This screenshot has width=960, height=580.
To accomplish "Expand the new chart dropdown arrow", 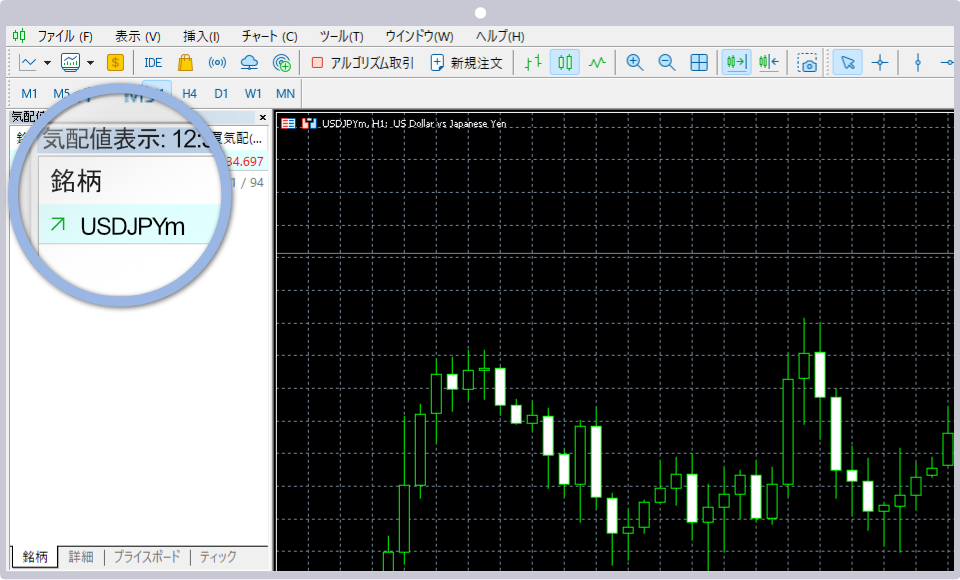I will click(47, 62).
